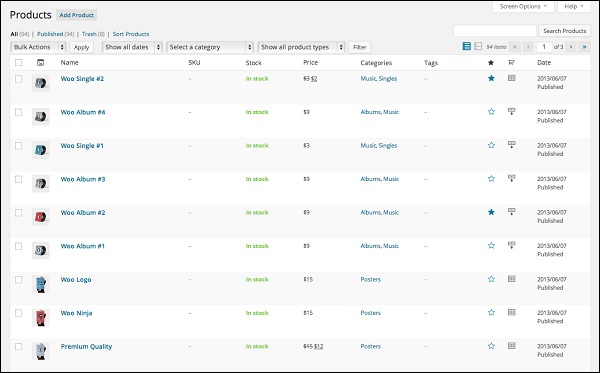Toggle featured star for Woo Single #2

[491, 78]
